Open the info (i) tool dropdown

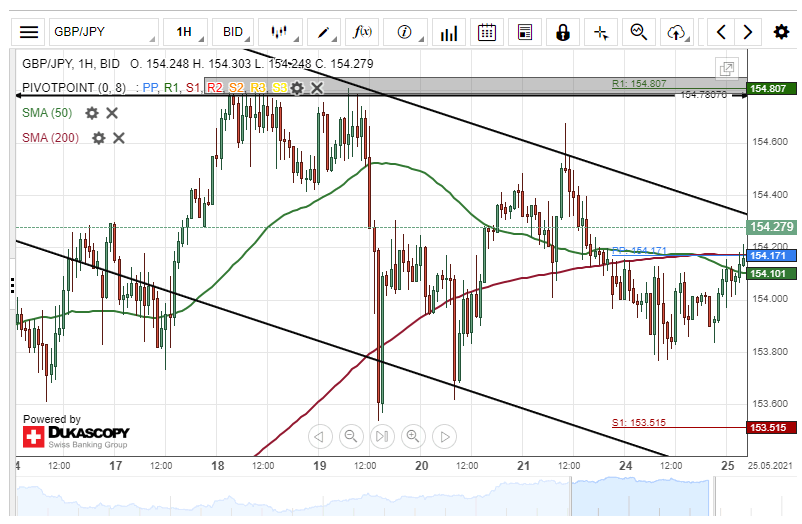point(405,32)
